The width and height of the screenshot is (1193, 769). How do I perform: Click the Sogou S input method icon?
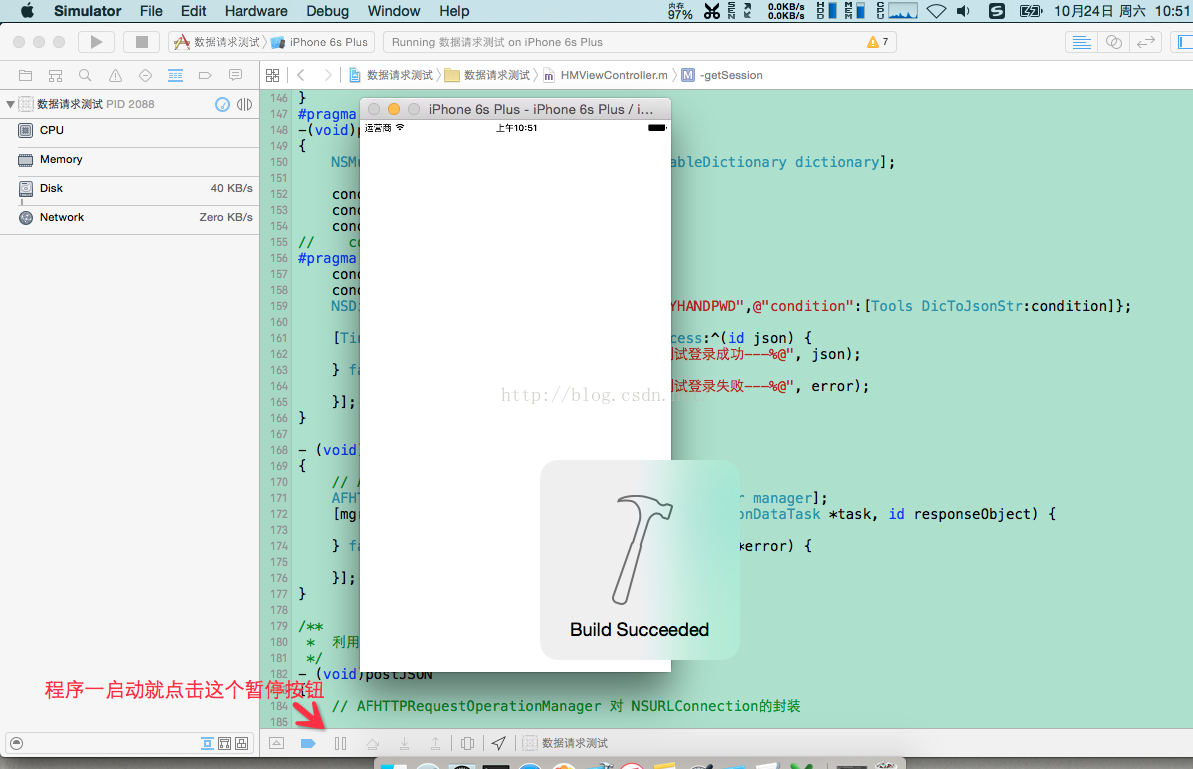coord(997,11)
